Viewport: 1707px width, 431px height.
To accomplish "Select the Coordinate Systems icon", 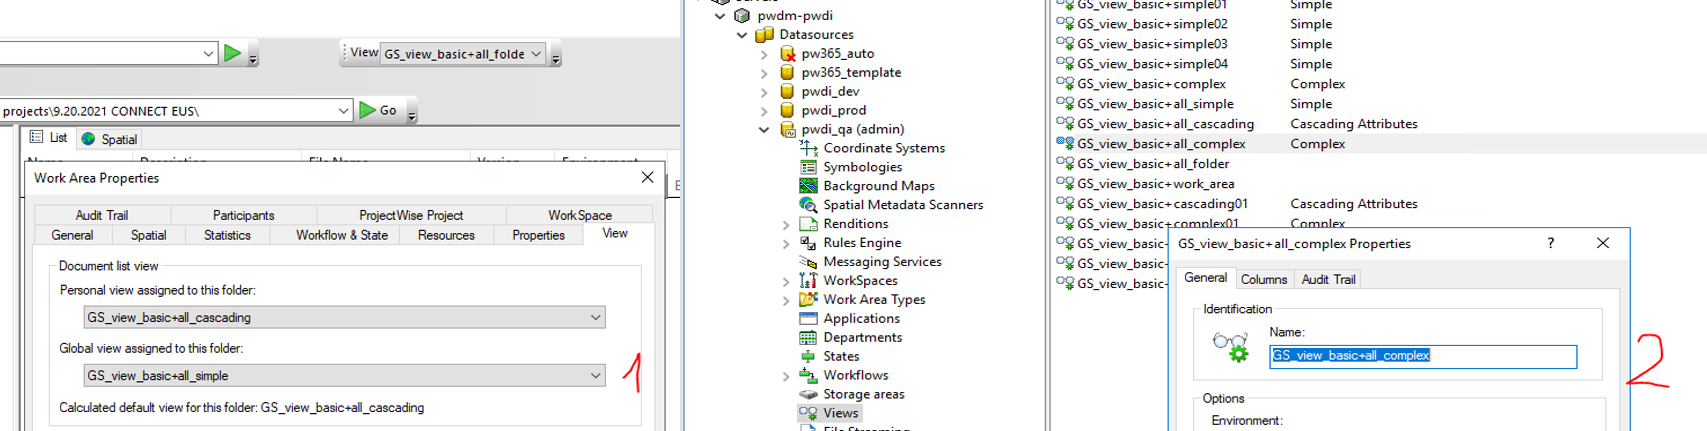I will point(808,148).
